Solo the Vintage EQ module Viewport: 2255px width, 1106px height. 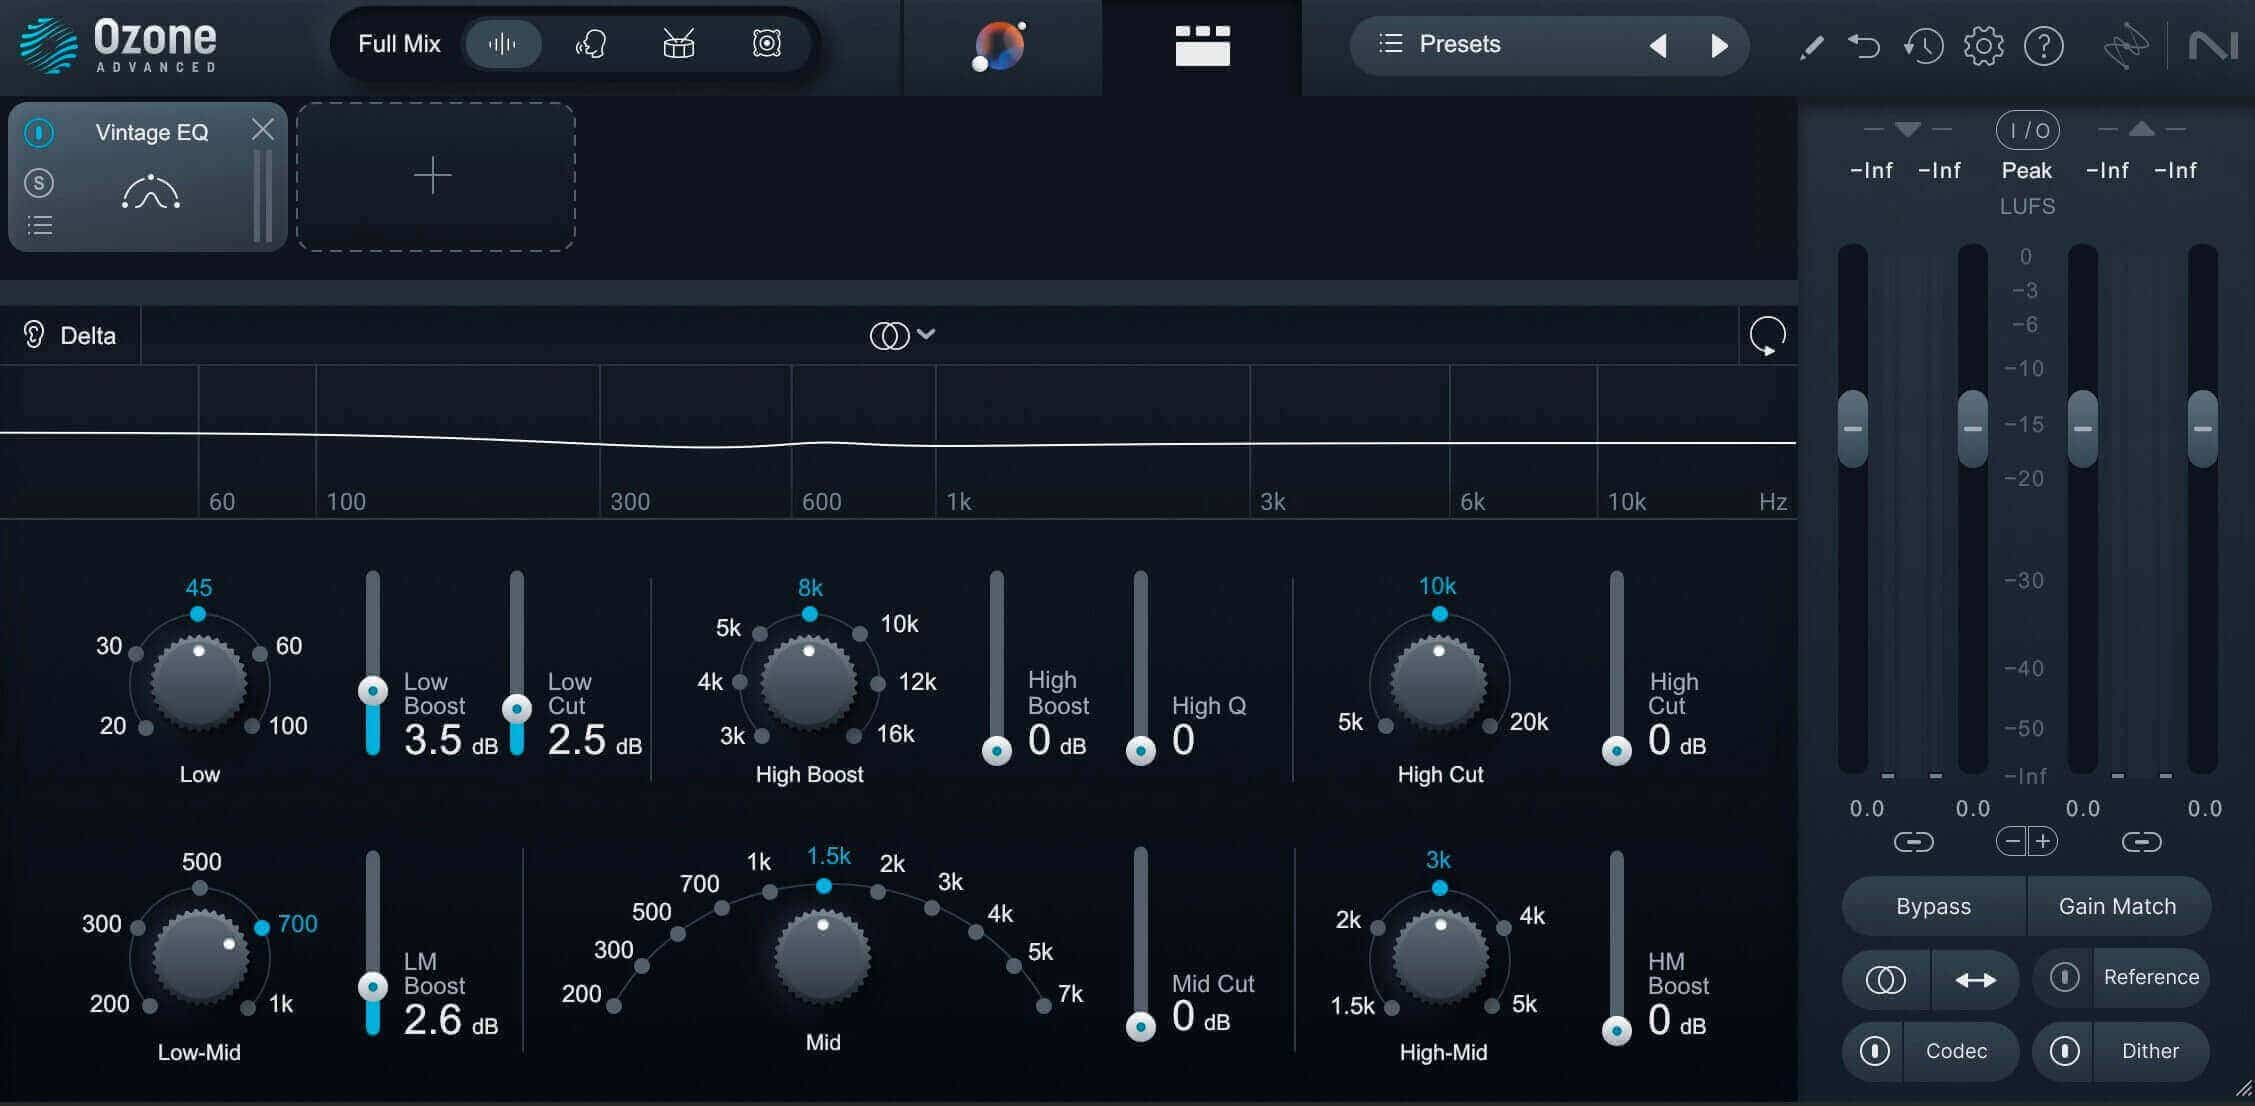[39, 182]
